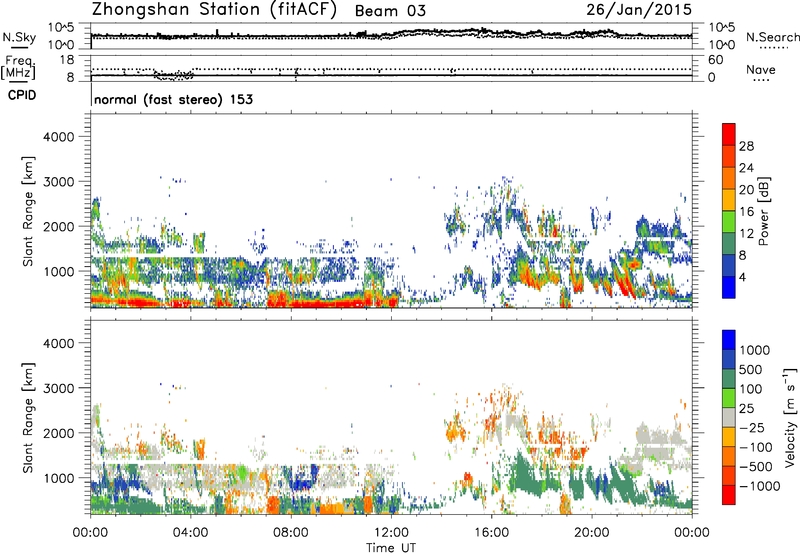
Task: Click the date '26/Jan/2015'
Action: [639, 10]
